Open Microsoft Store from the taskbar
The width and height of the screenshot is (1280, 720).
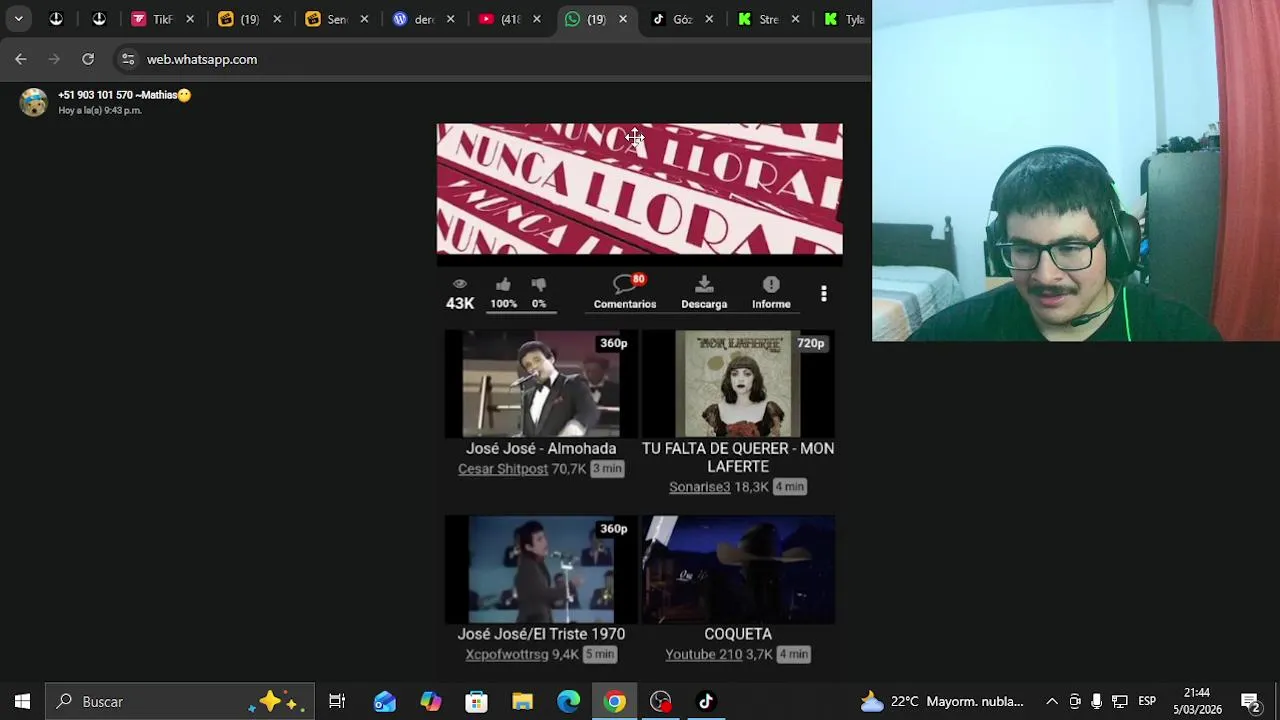[x=477, y=701]
